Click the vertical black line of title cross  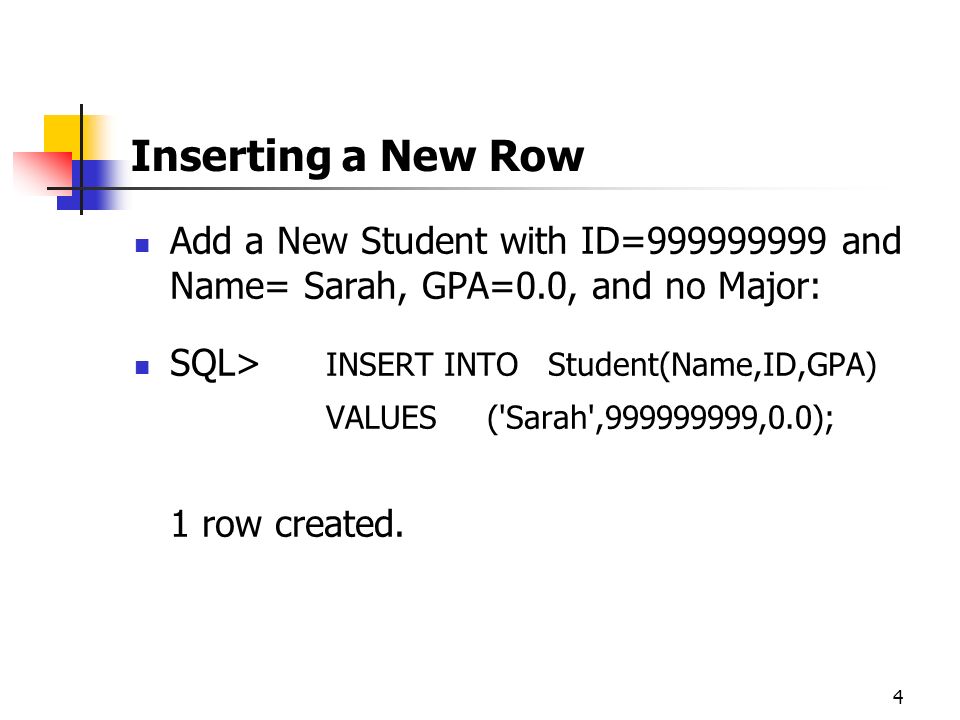(81, 159)
